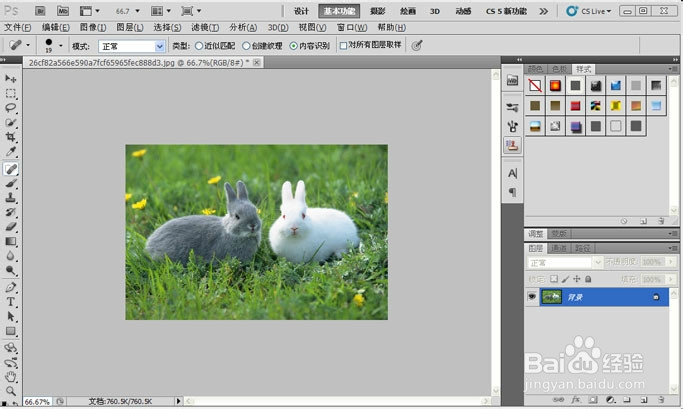Select the Type tool
This screenshot has height=409, width=683.
[x=10, y=302]
